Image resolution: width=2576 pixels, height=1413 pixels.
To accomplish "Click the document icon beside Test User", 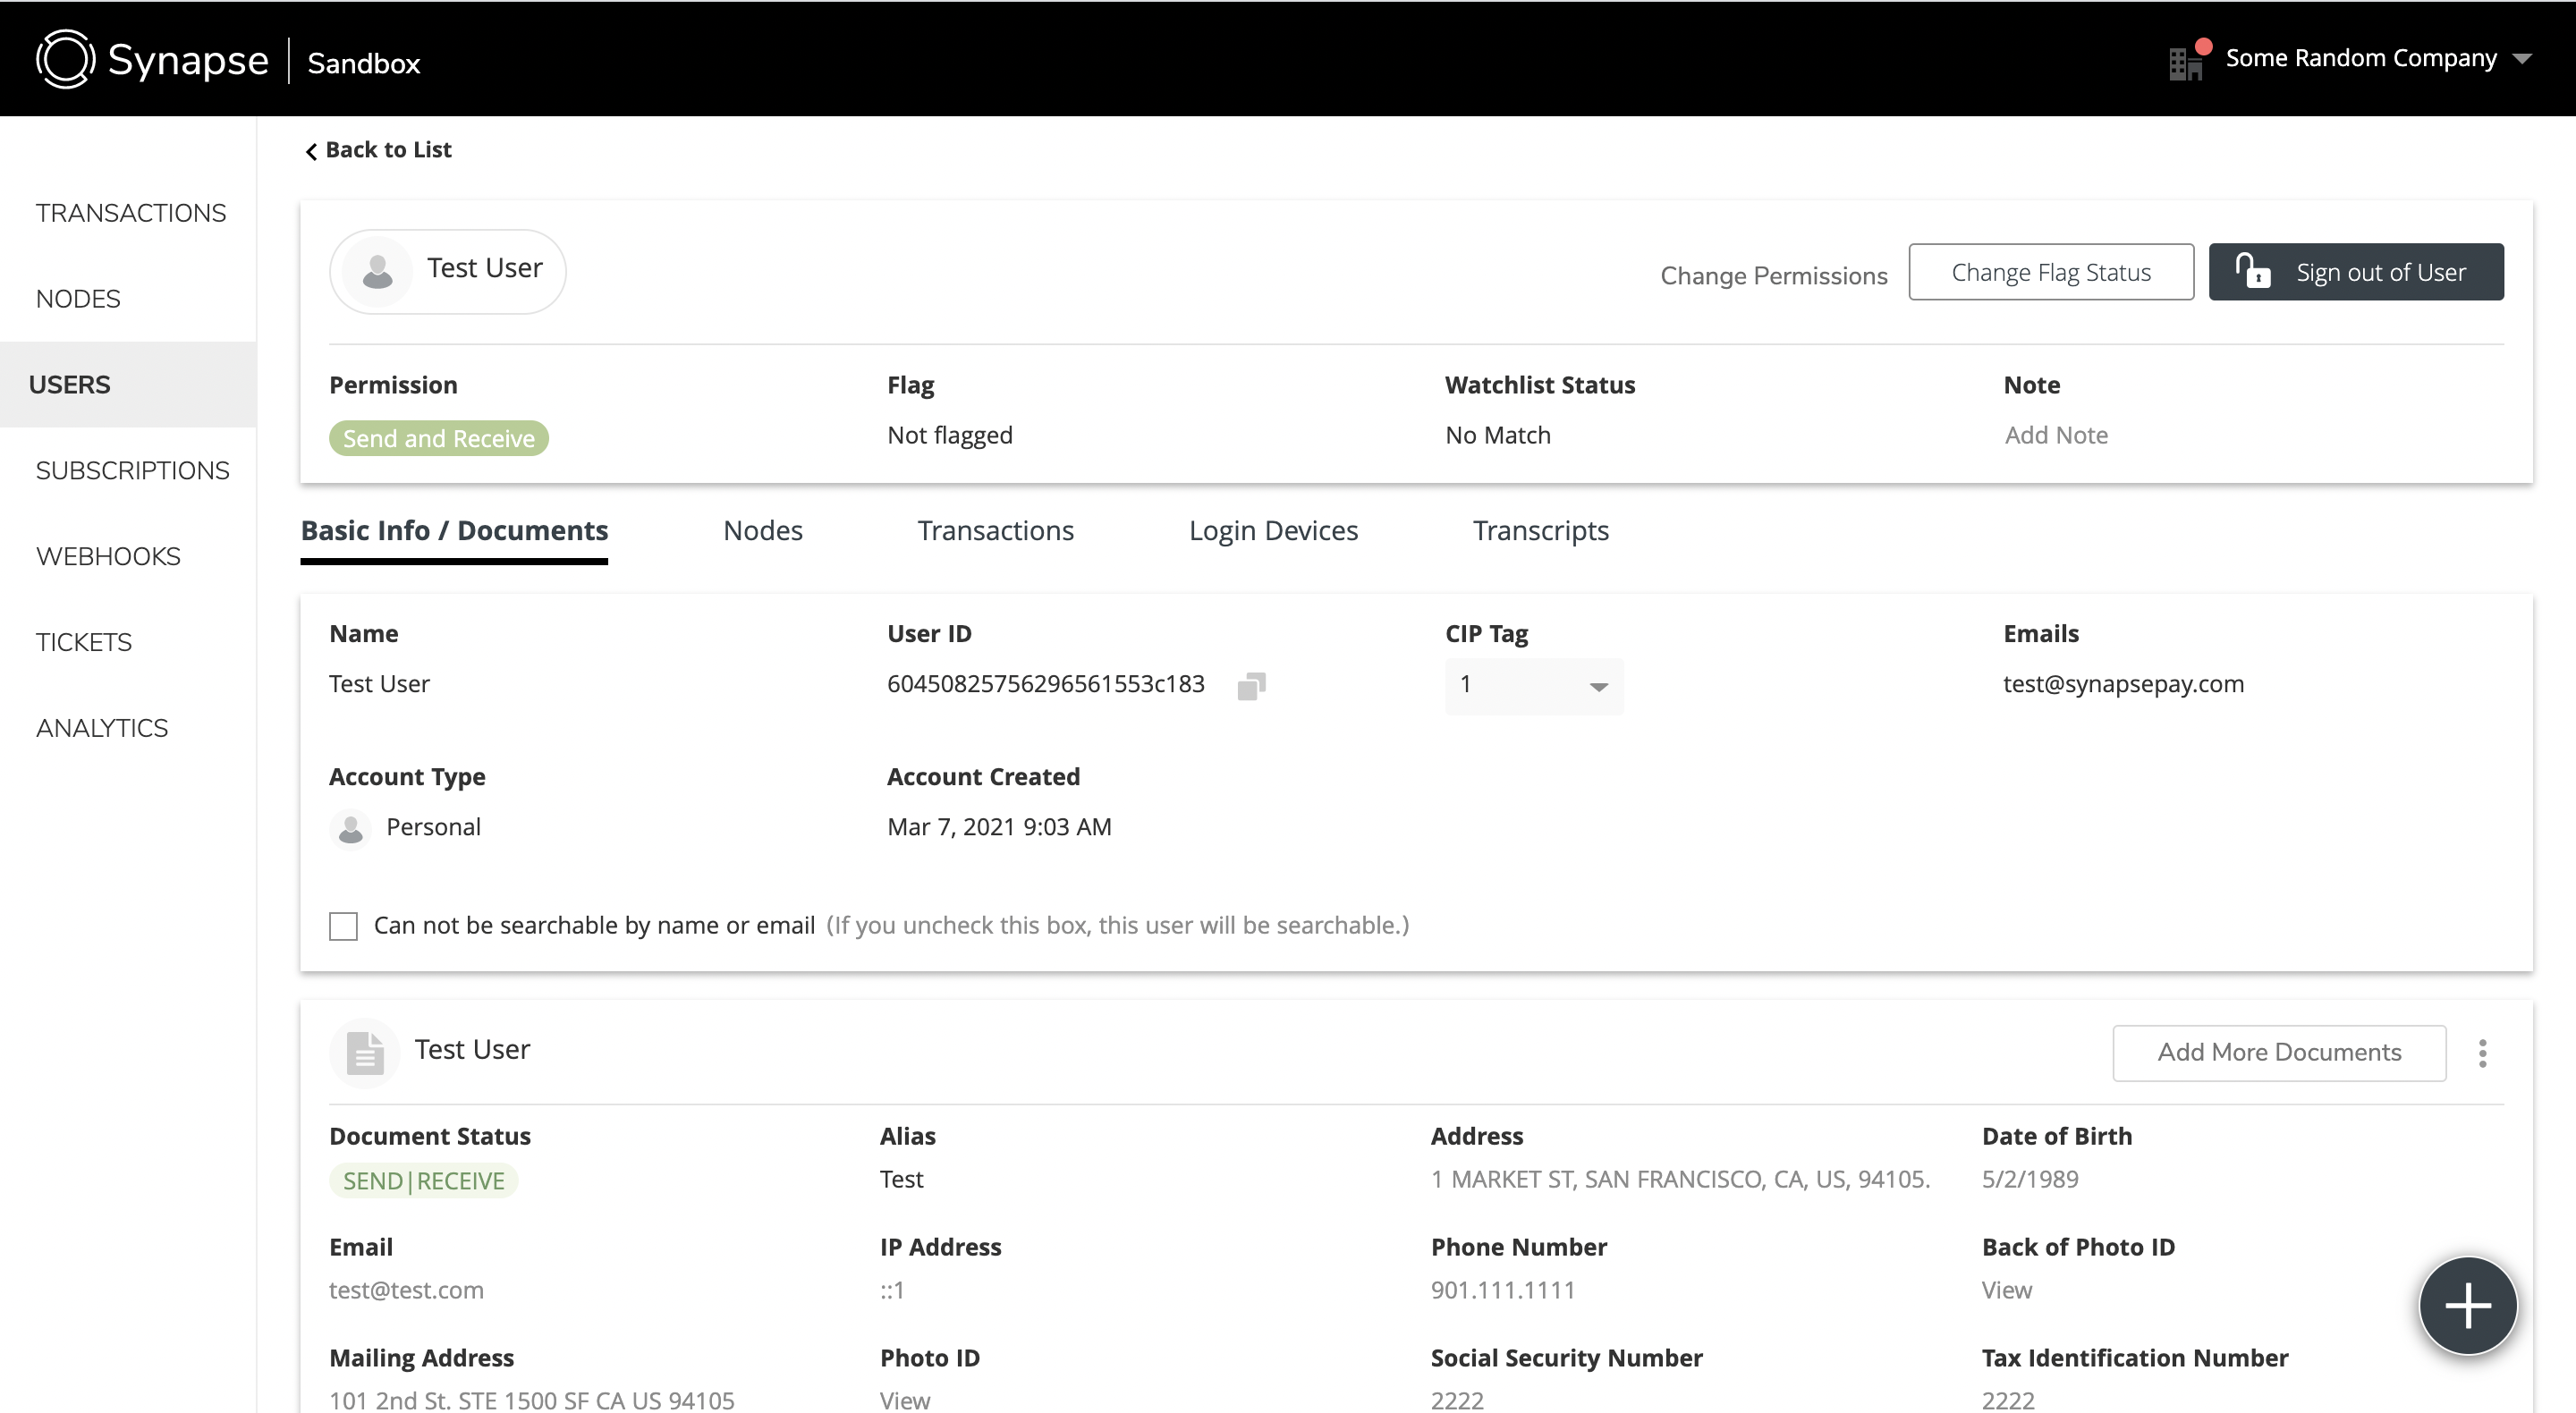I will 364,1052.
